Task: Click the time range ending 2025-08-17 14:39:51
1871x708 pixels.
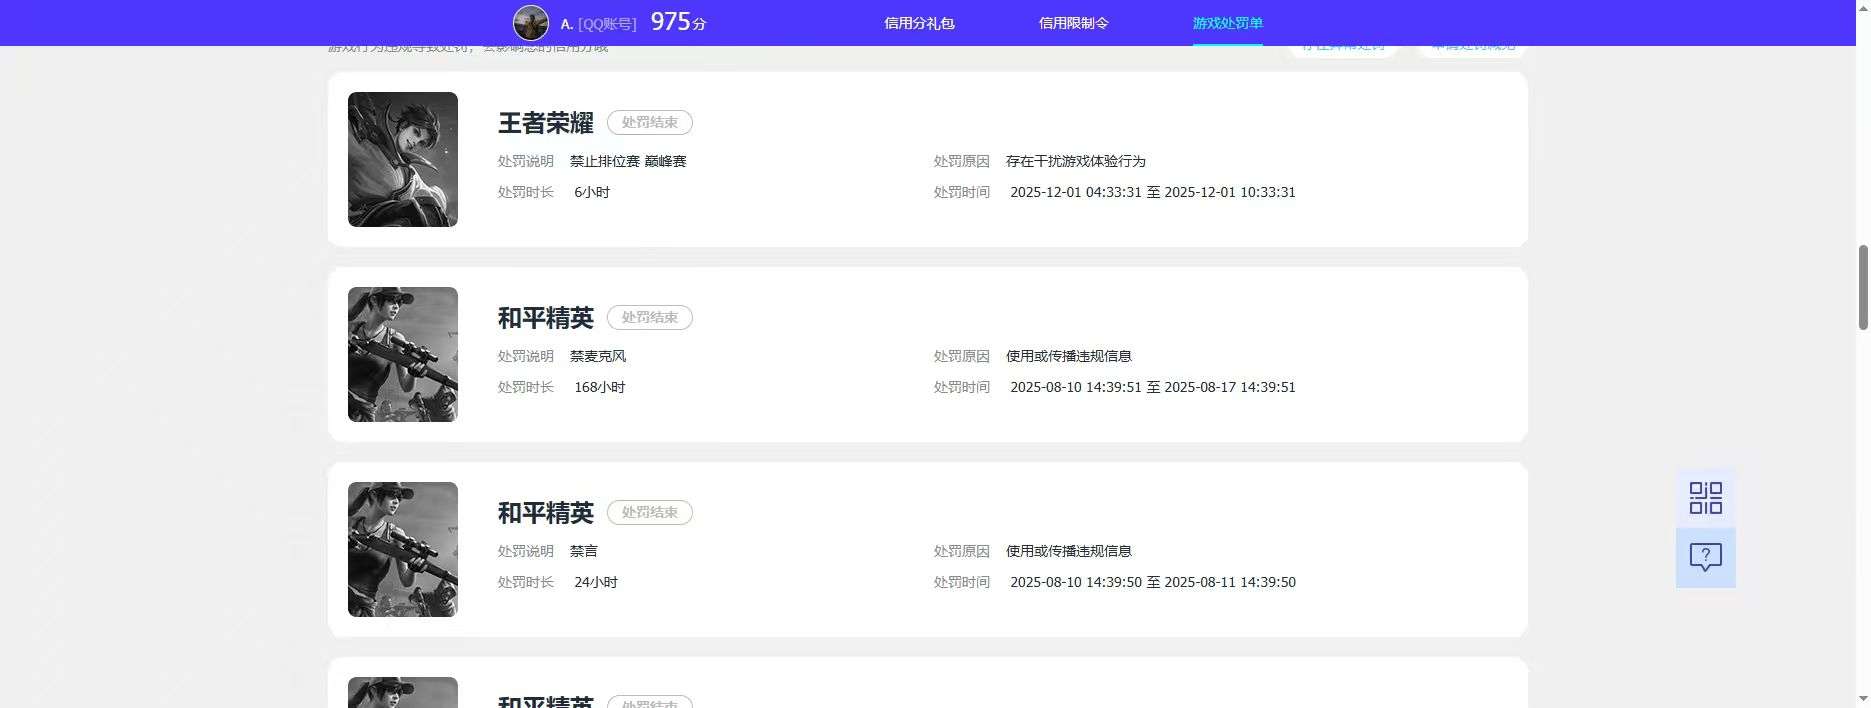Action: (1153, 387)
